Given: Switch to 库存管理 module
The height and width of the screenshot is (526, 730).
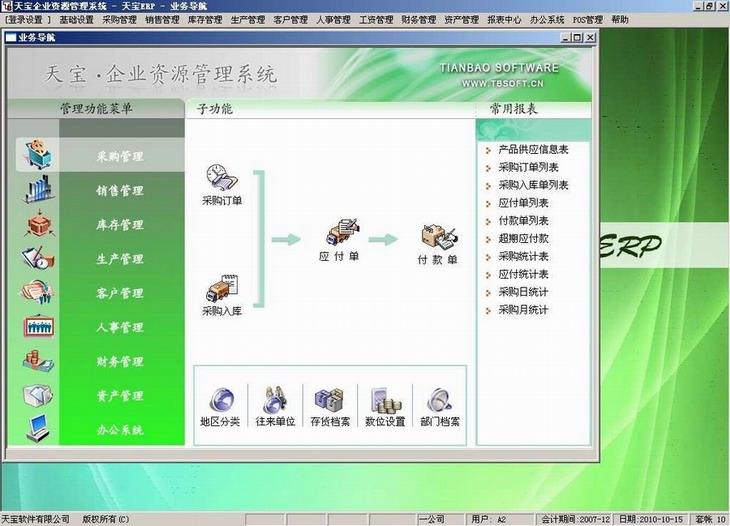Looking at the screenshot, I should (120, 225).
